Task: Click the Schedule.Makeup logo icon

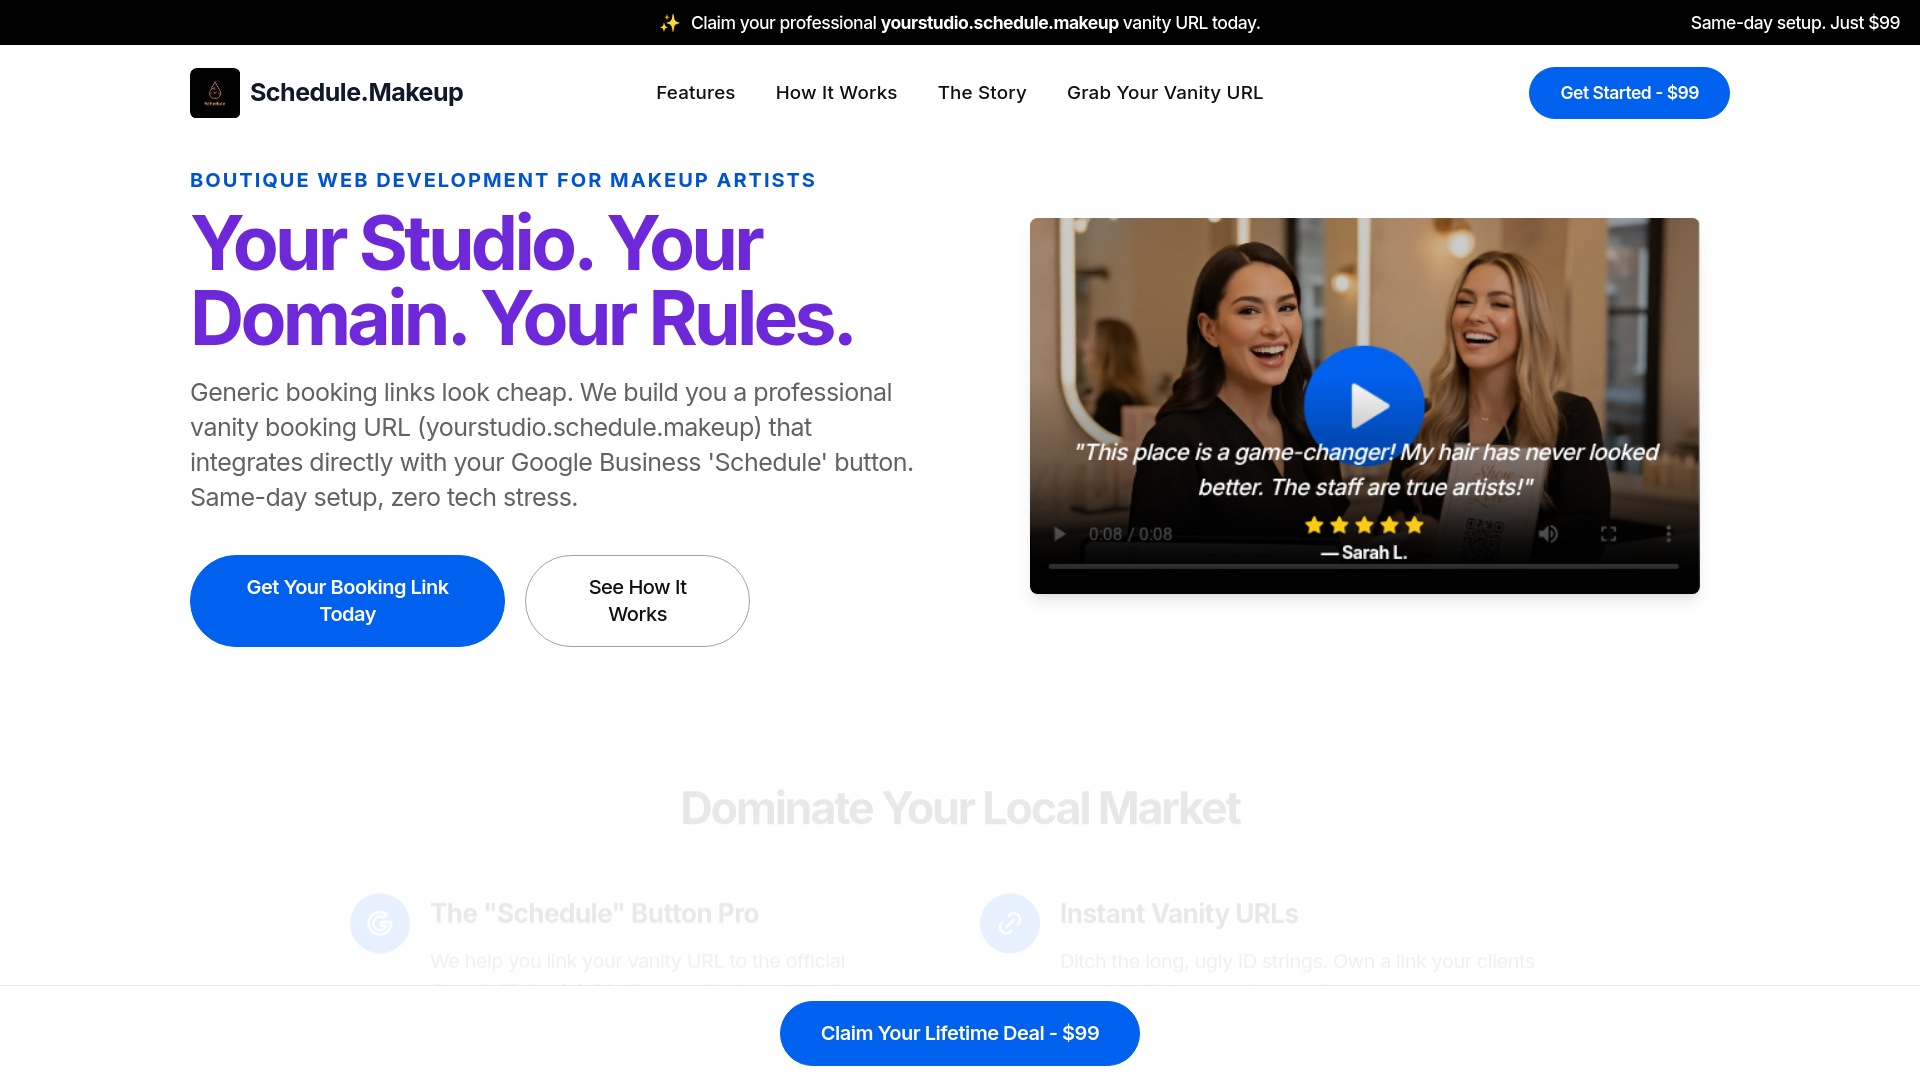Action: [x=215, y=93]
